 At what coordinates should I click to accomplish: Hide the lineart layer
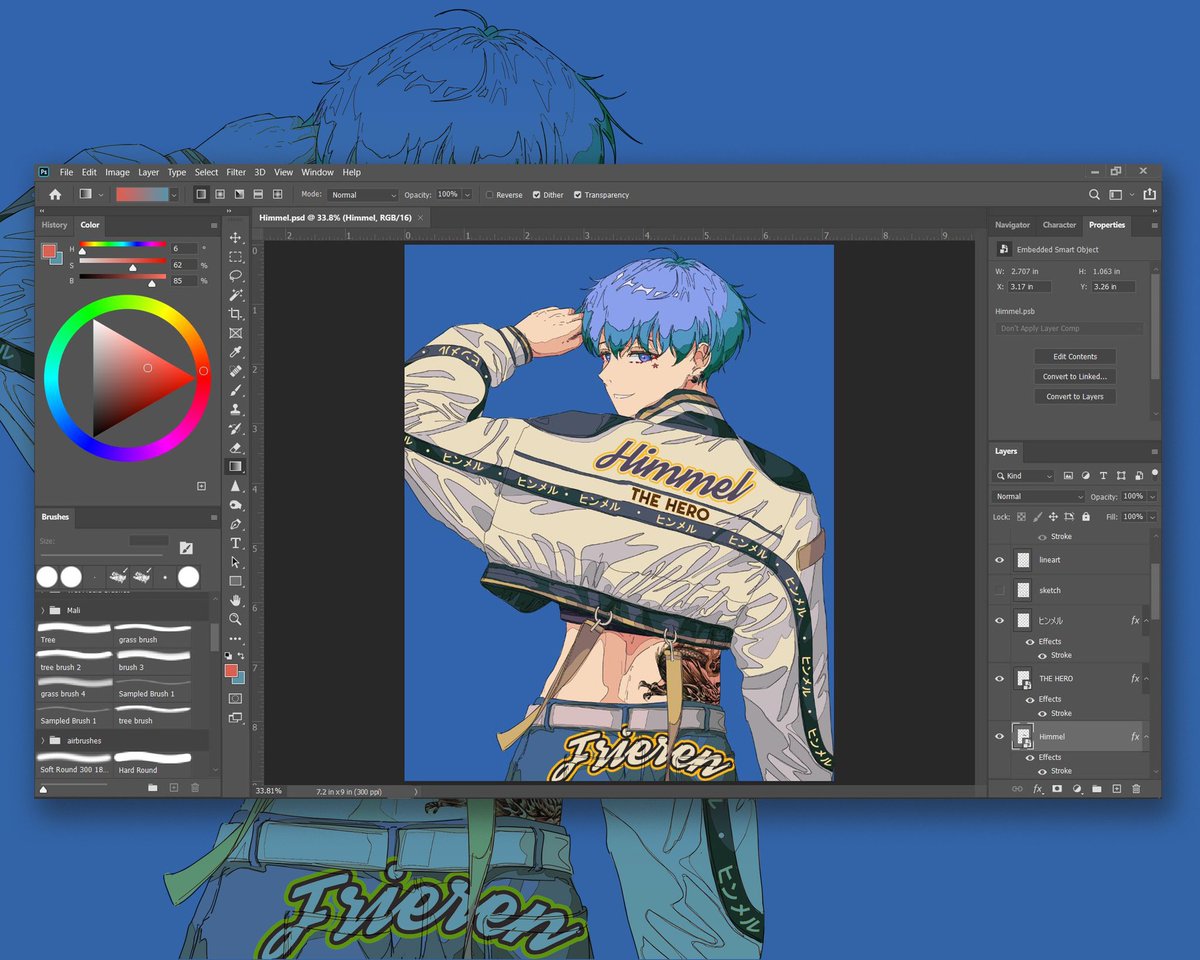pos(999,561)
